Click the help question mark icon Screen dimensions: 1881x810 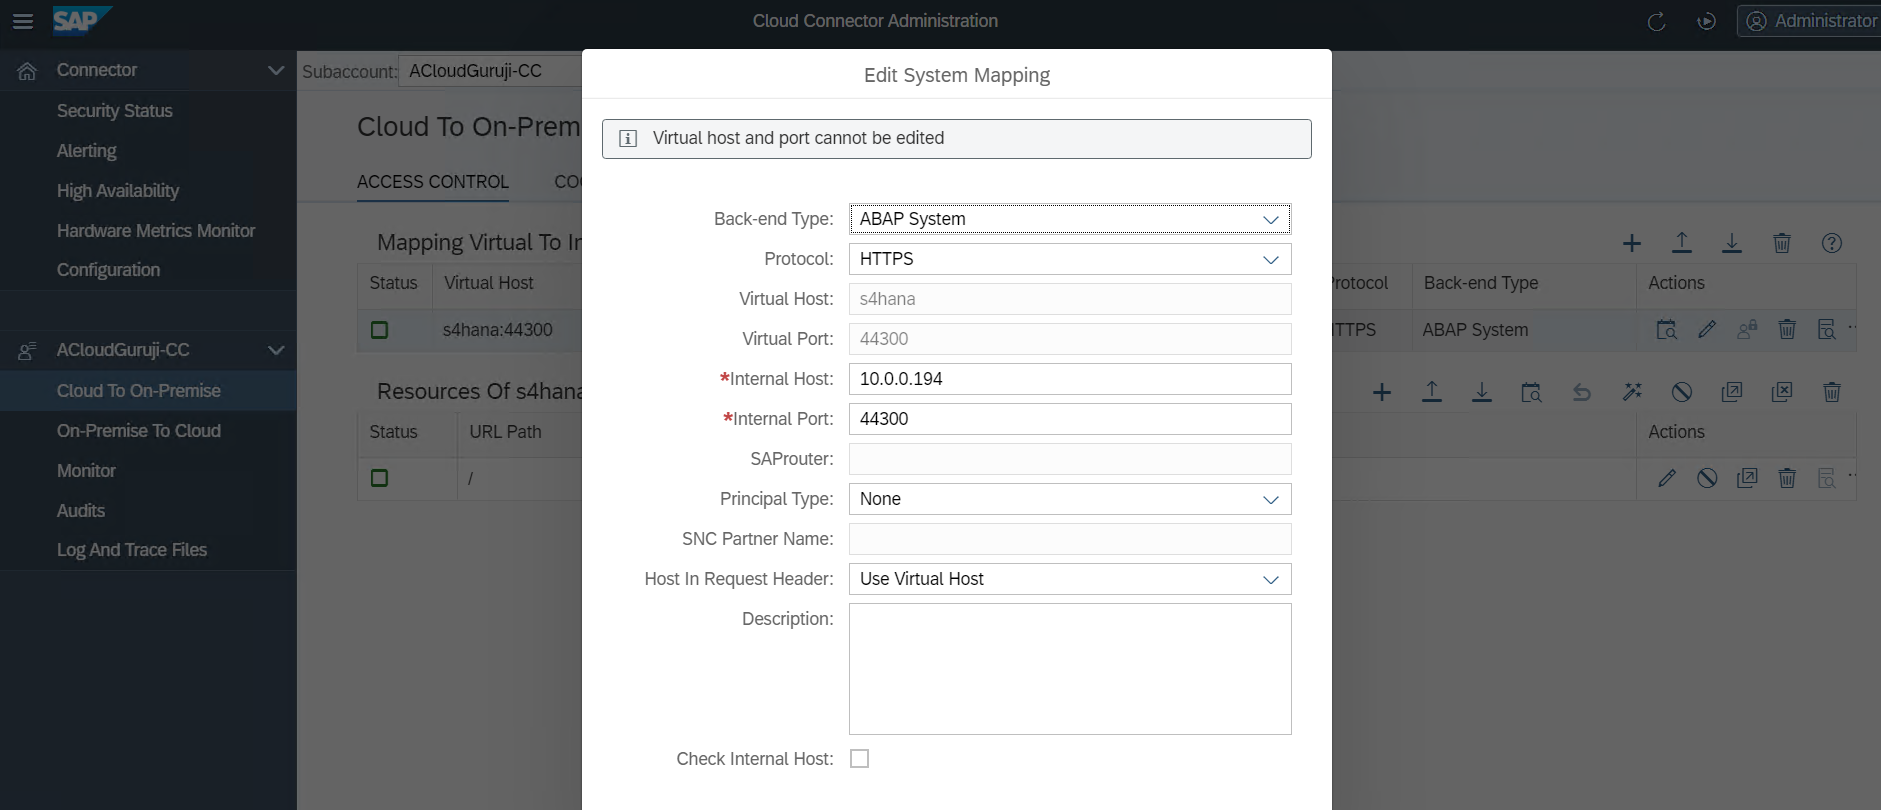(x=1831, y=243)
